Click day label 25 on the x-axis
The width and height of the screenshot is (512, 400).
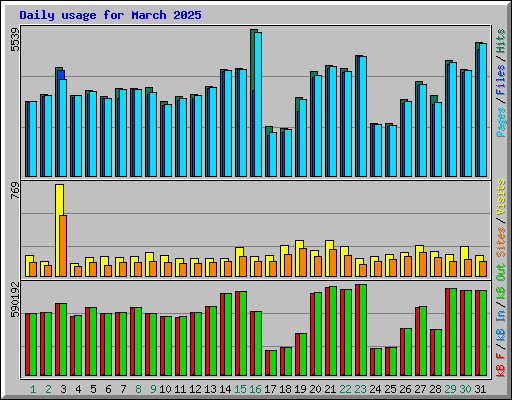tap(390, 389)
